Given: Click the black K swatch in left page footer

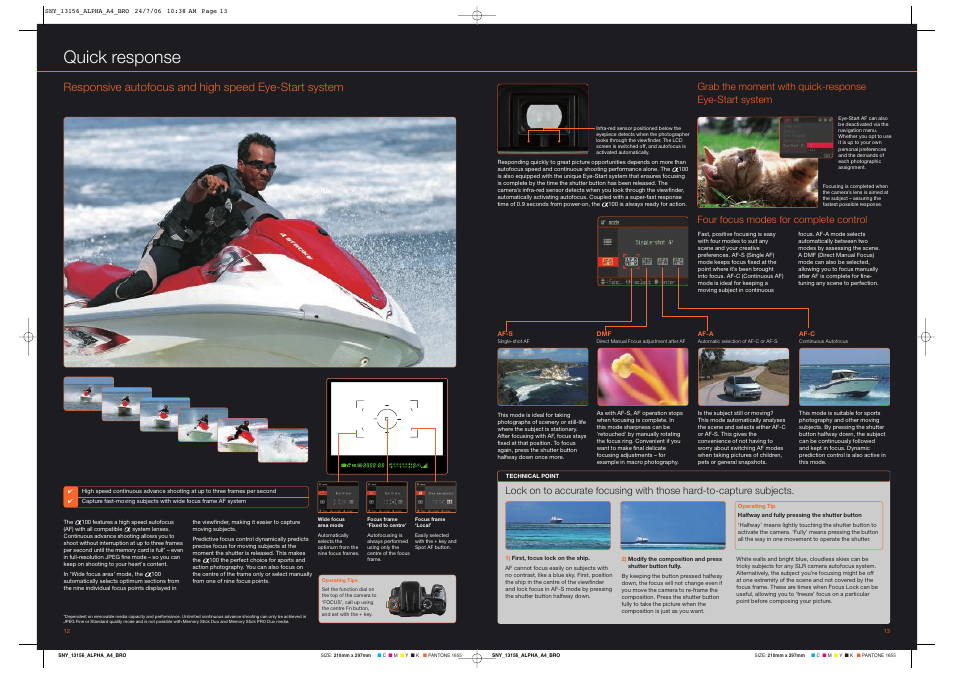Looking at the screenshot, I should pyautogui.click(x=413, y=656).
